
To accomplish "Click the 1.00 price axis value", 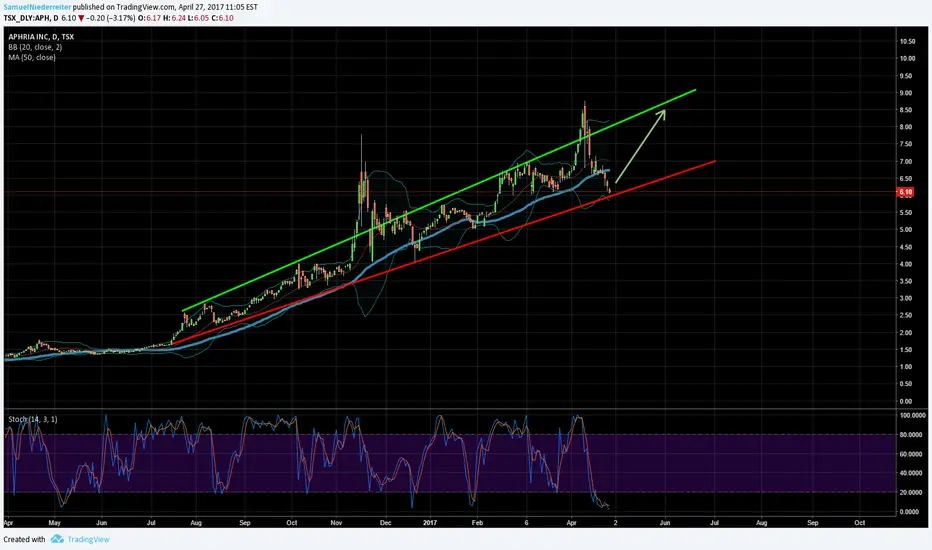I will coord(907,367).
